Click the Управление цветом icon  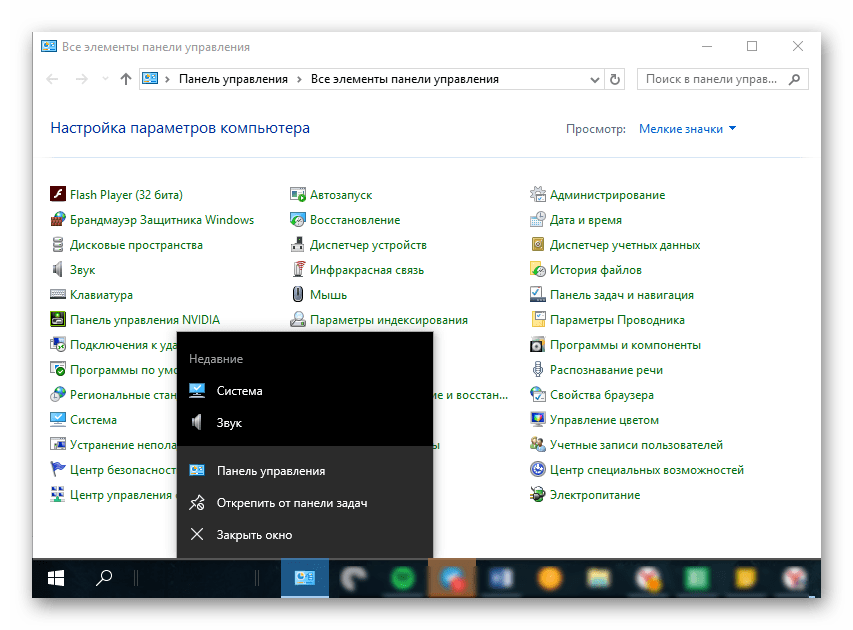click(x=537, y=419)
